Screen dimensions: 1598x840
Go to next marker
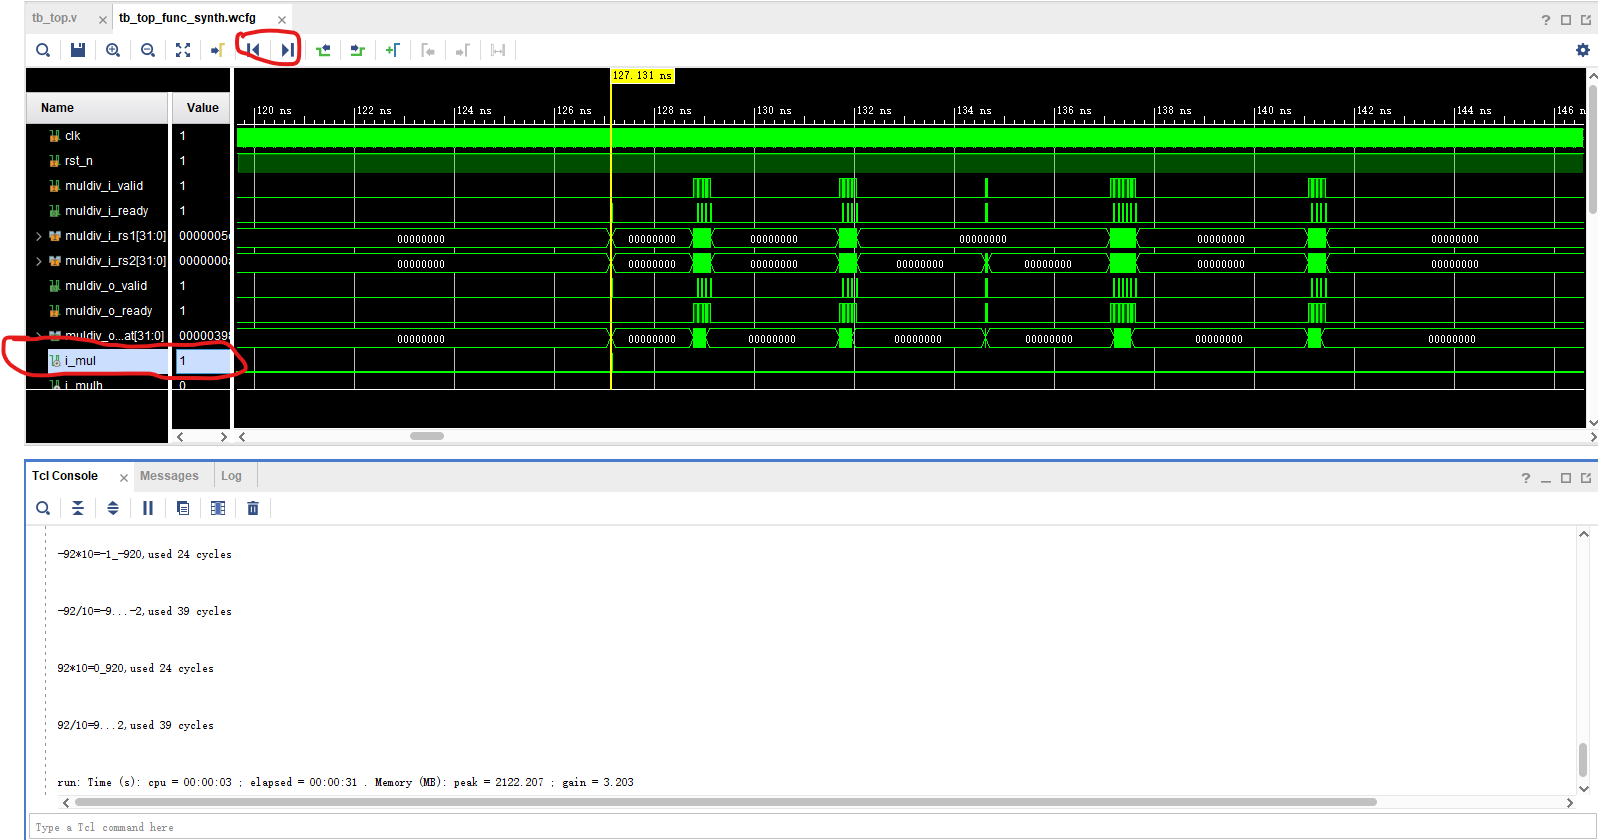pyautogui.click(x=462, y=50)
